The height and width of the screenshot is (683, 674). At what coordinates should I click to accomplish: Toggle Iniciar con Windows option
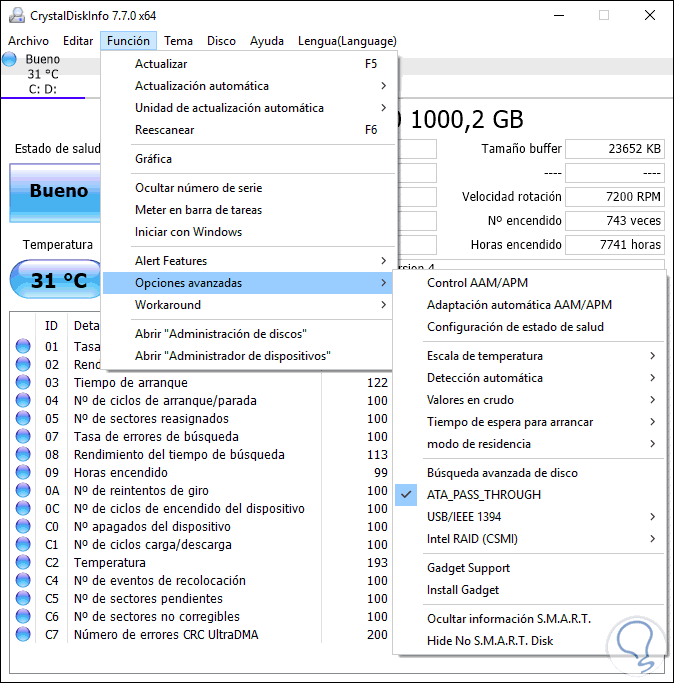coord(248,232)
